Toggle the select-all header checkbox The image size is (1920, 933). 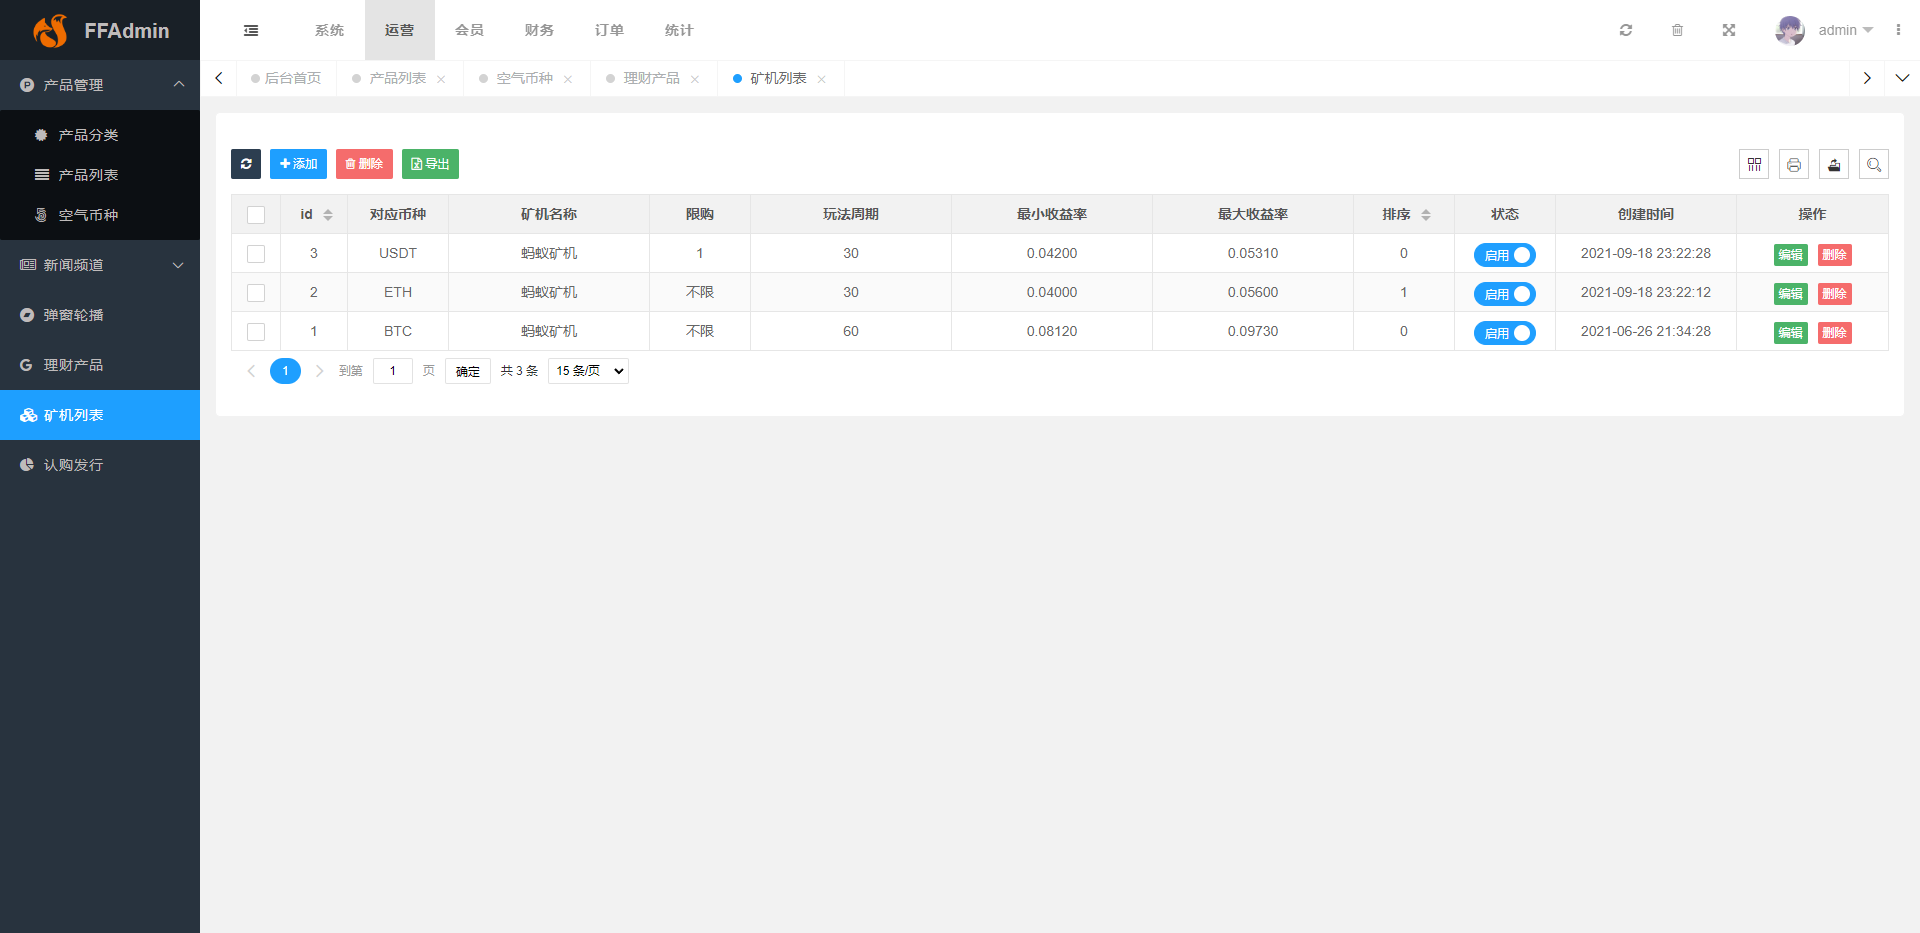(x=256, y=215)
